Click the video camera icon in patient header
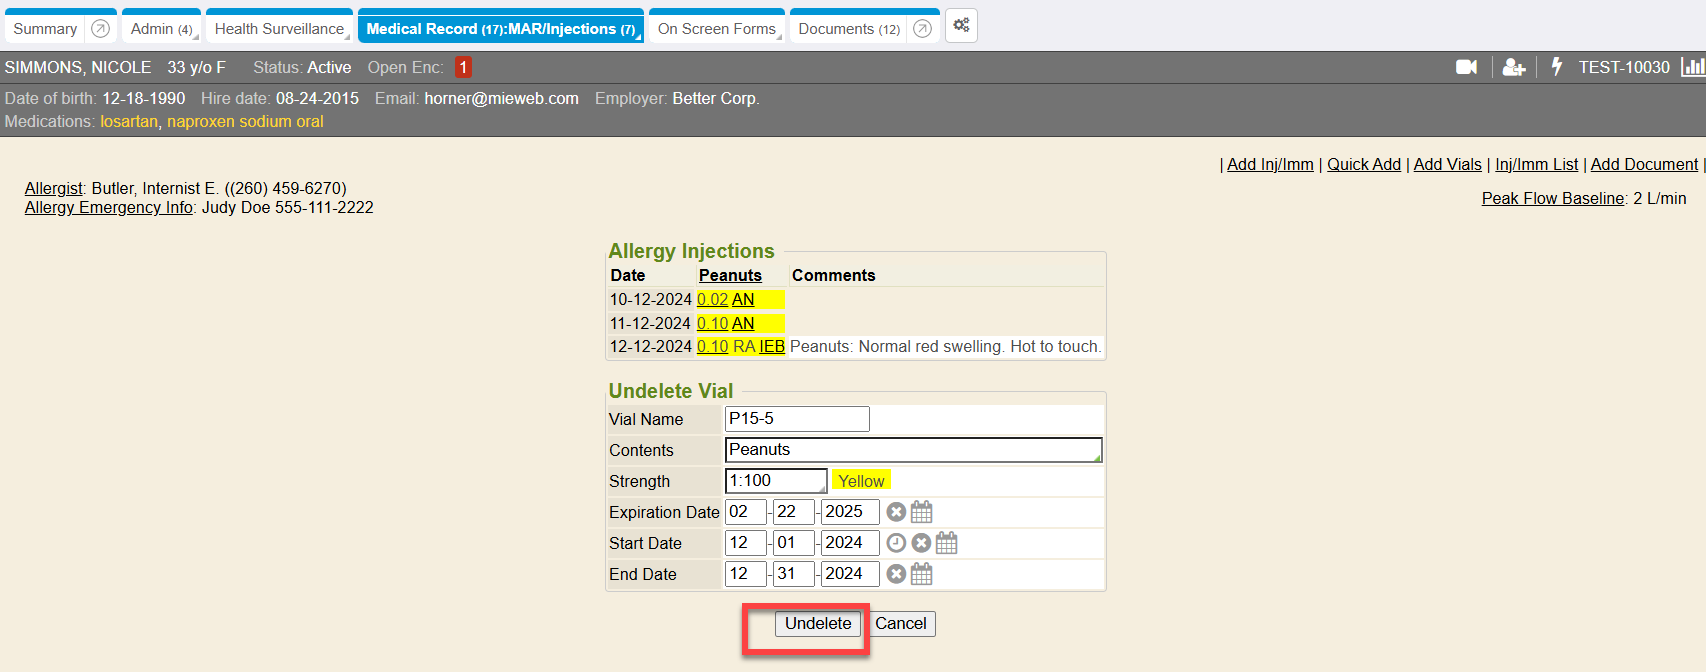Viewport: 1706px width, 672px height. [x=1466, y=67]
